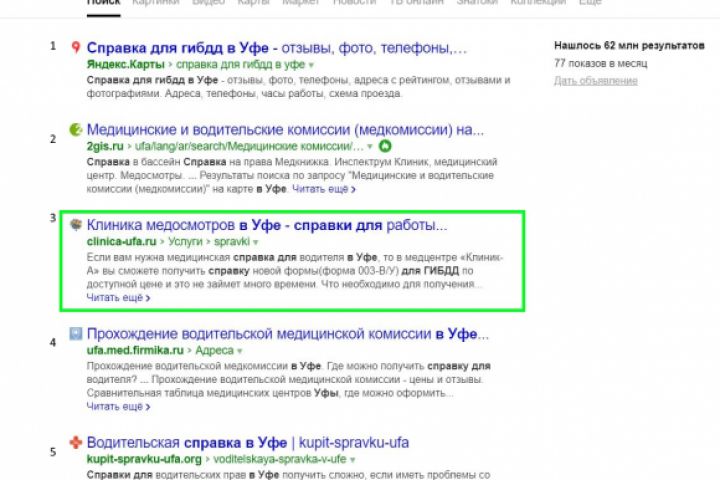This screenshot has width=720, height=480.
Task: Click 'voditelskaya-spravka-v-ufe' breadcrumb
Action: click(280, 459)
